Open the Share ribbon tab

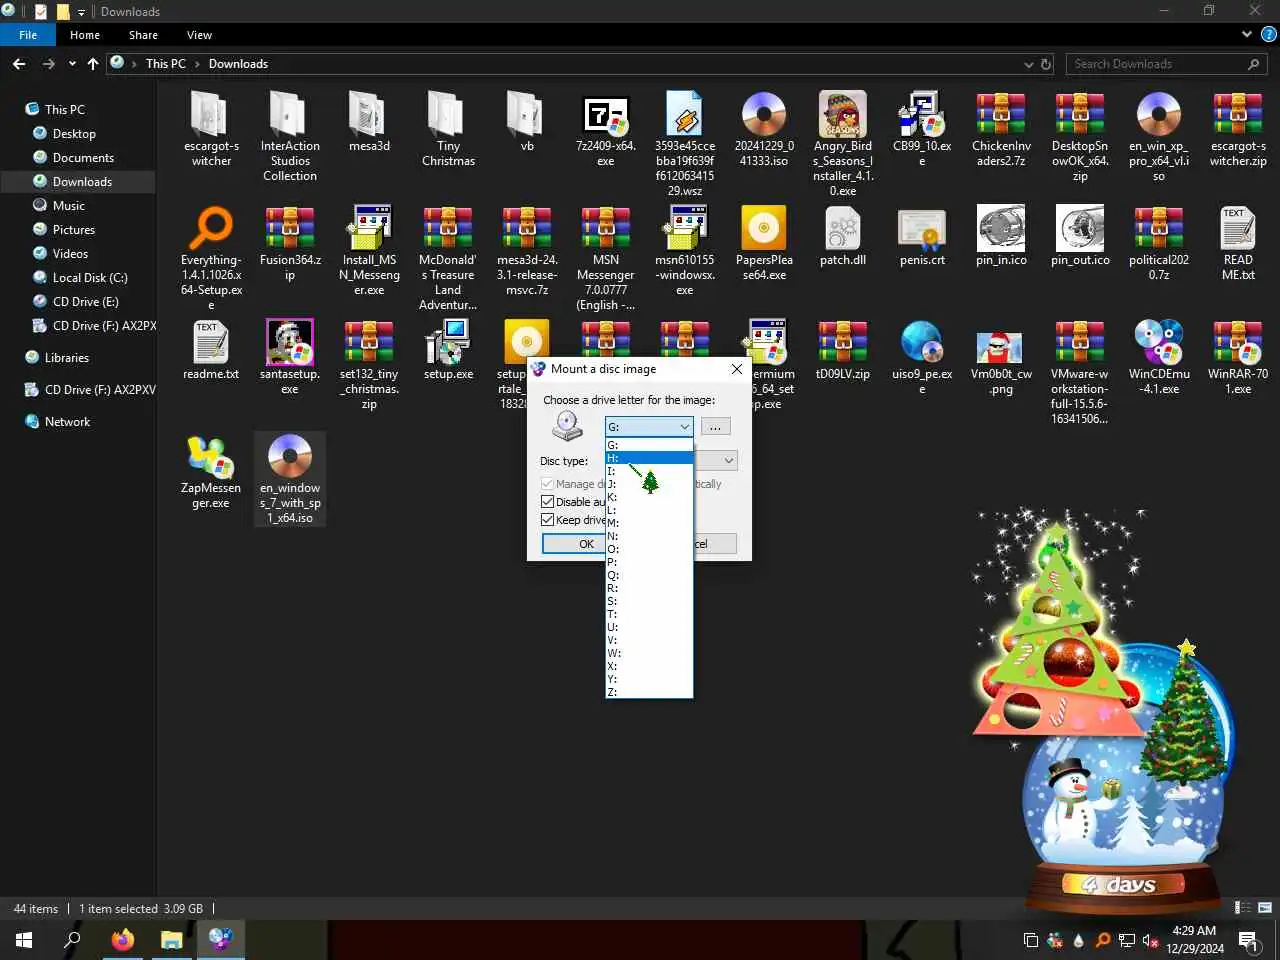point(143,35)
